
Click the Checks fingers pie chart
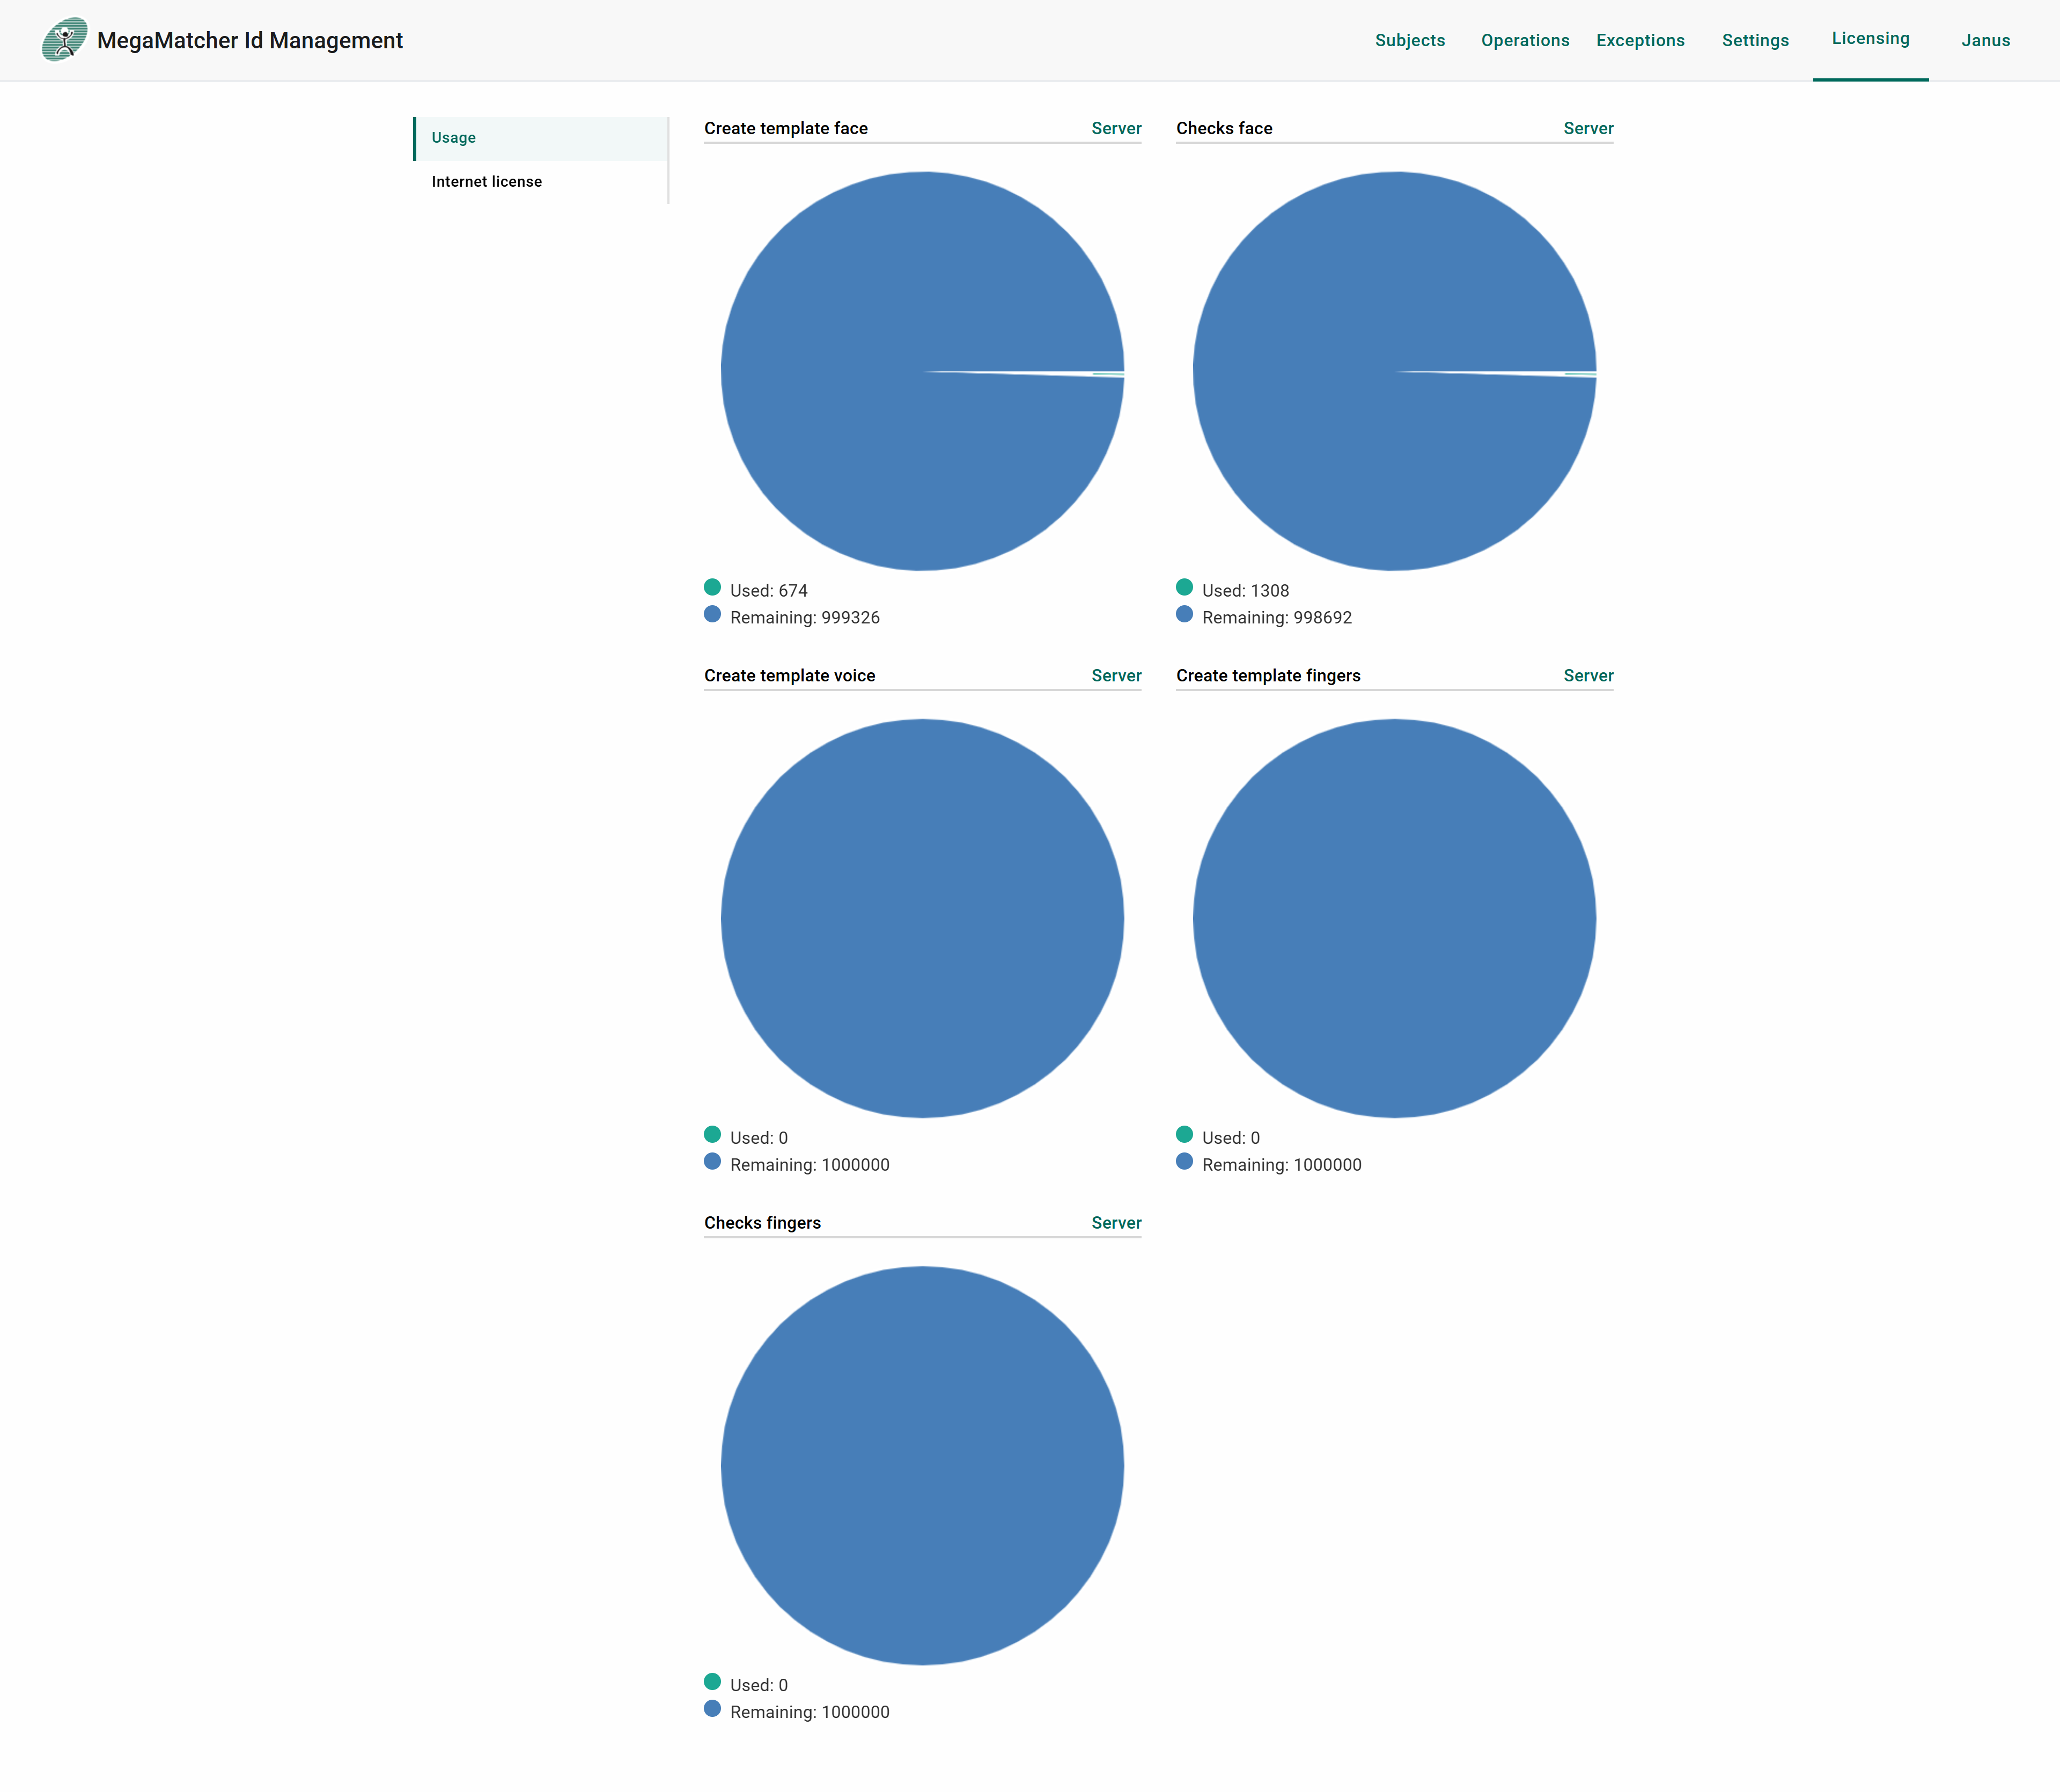tap(922, 1465)
